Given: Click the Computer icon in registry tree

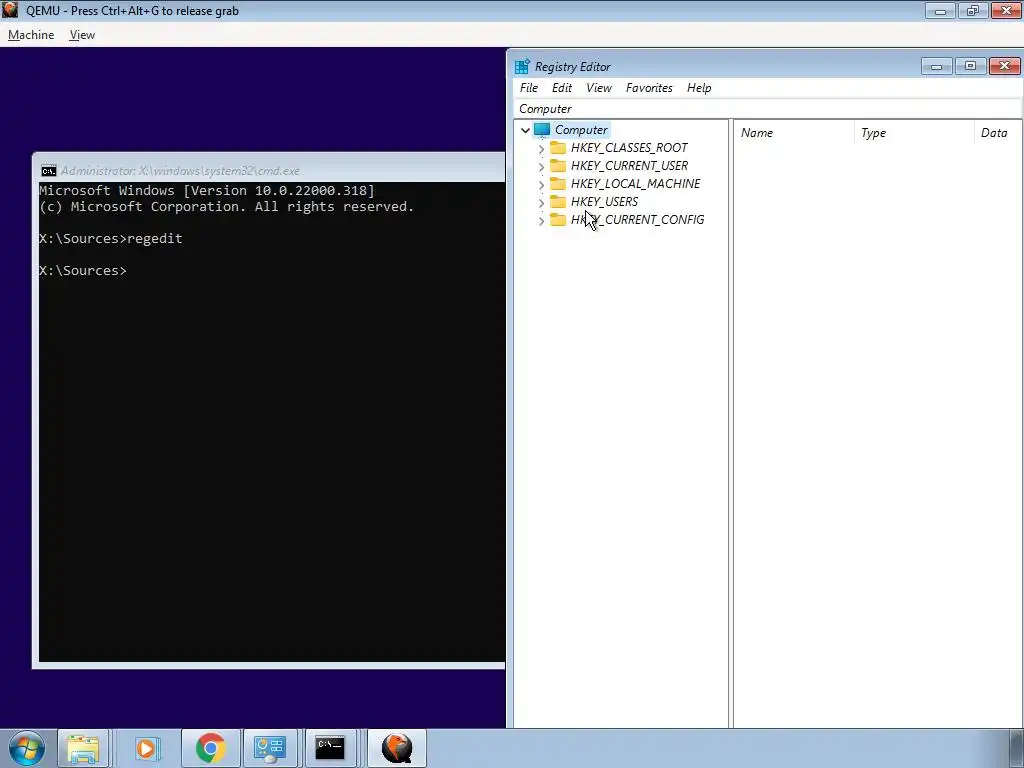Looking at the screenshot, I should (542, 130).
